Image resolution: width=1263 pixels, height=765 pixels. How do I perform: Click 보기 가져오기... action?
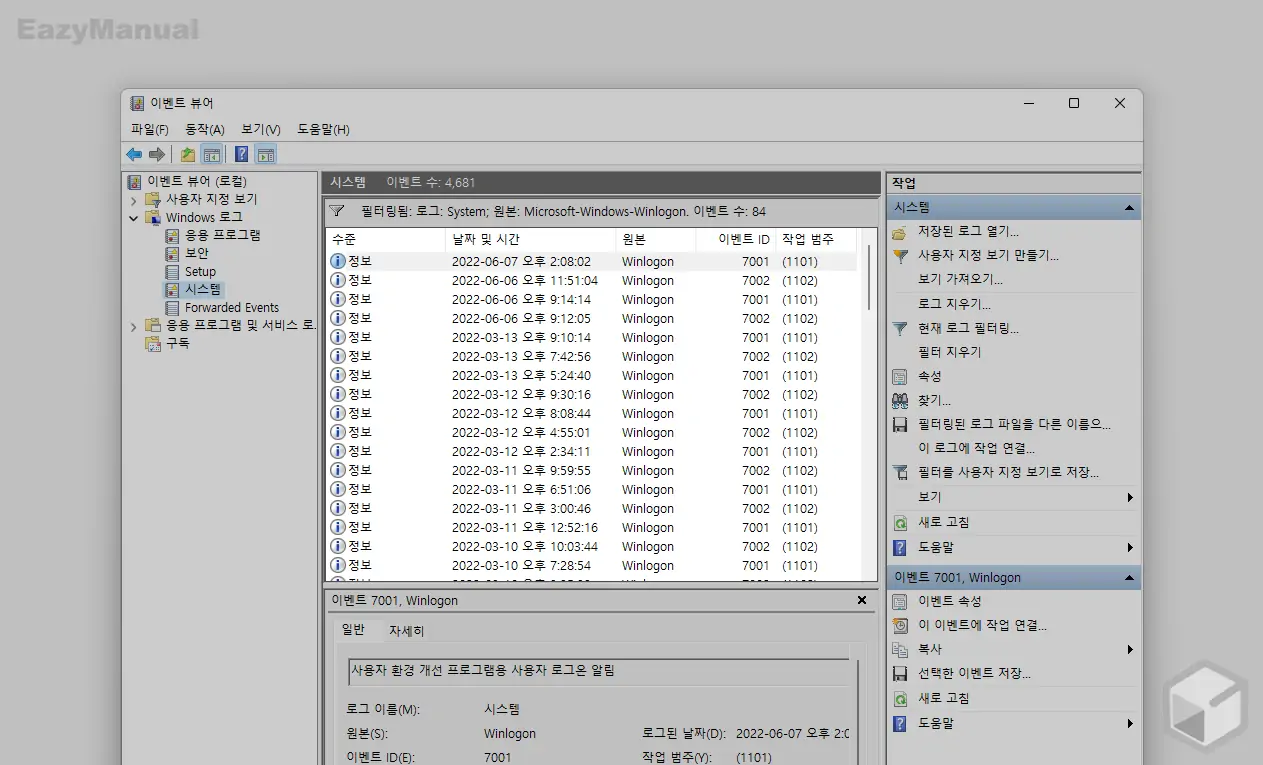tap(960, 279)
